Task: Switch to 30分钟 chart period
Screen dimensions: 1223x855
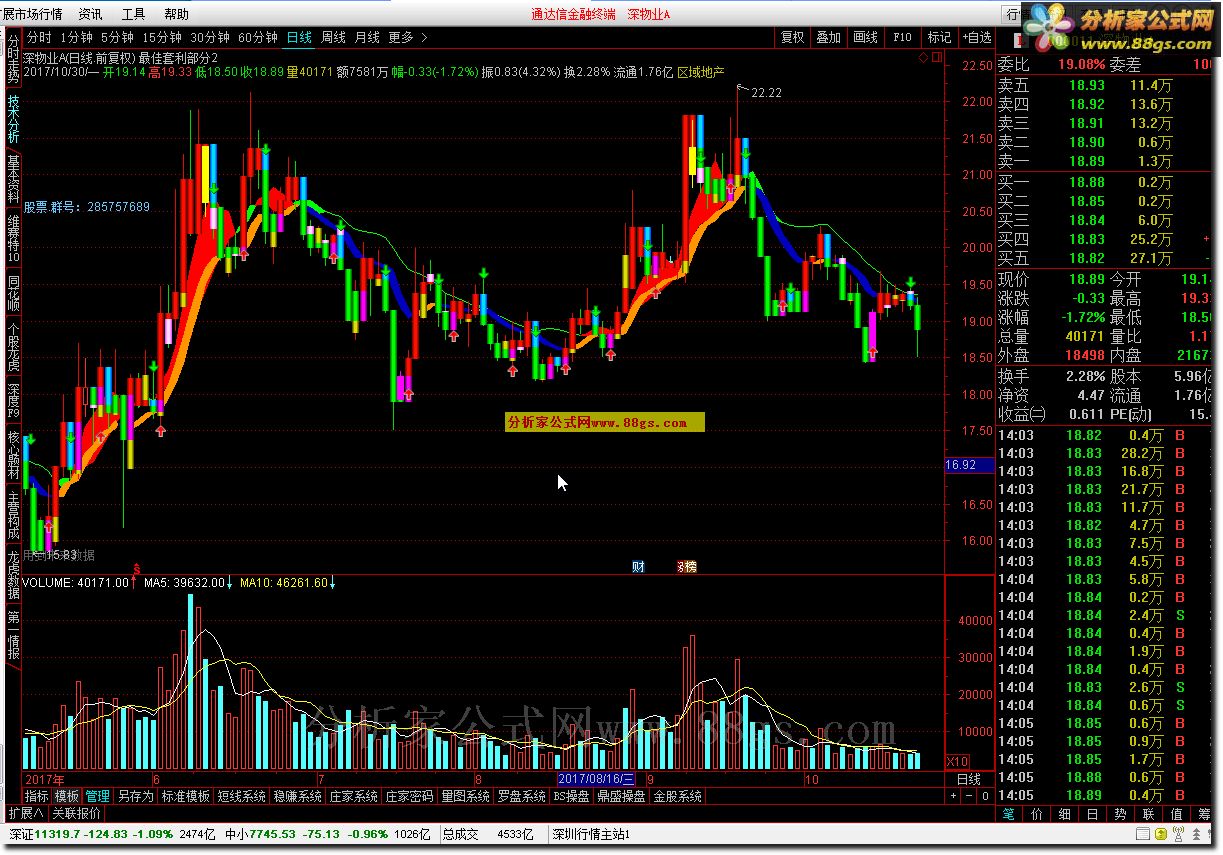Action: [210, 37]
